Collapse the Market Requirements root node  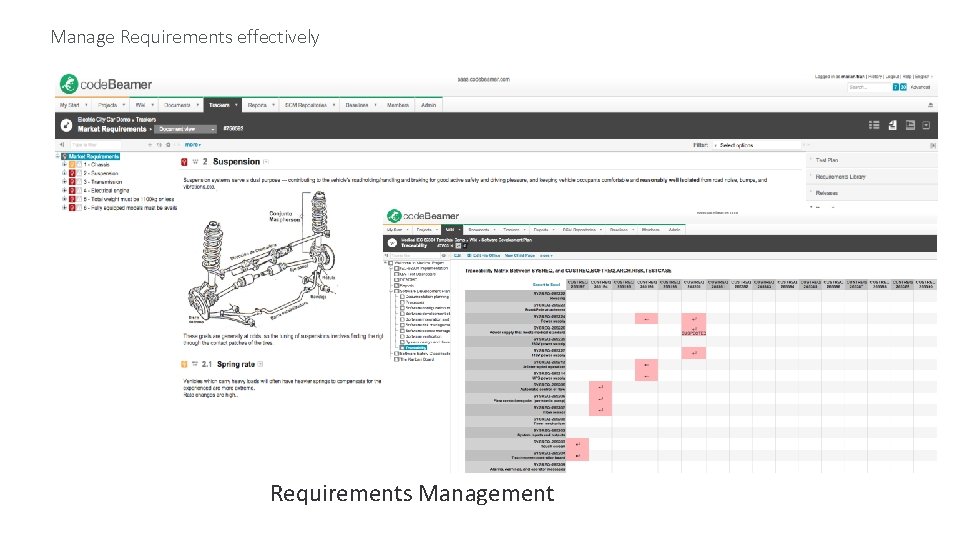pyautogui.click(x=58, y=156)
